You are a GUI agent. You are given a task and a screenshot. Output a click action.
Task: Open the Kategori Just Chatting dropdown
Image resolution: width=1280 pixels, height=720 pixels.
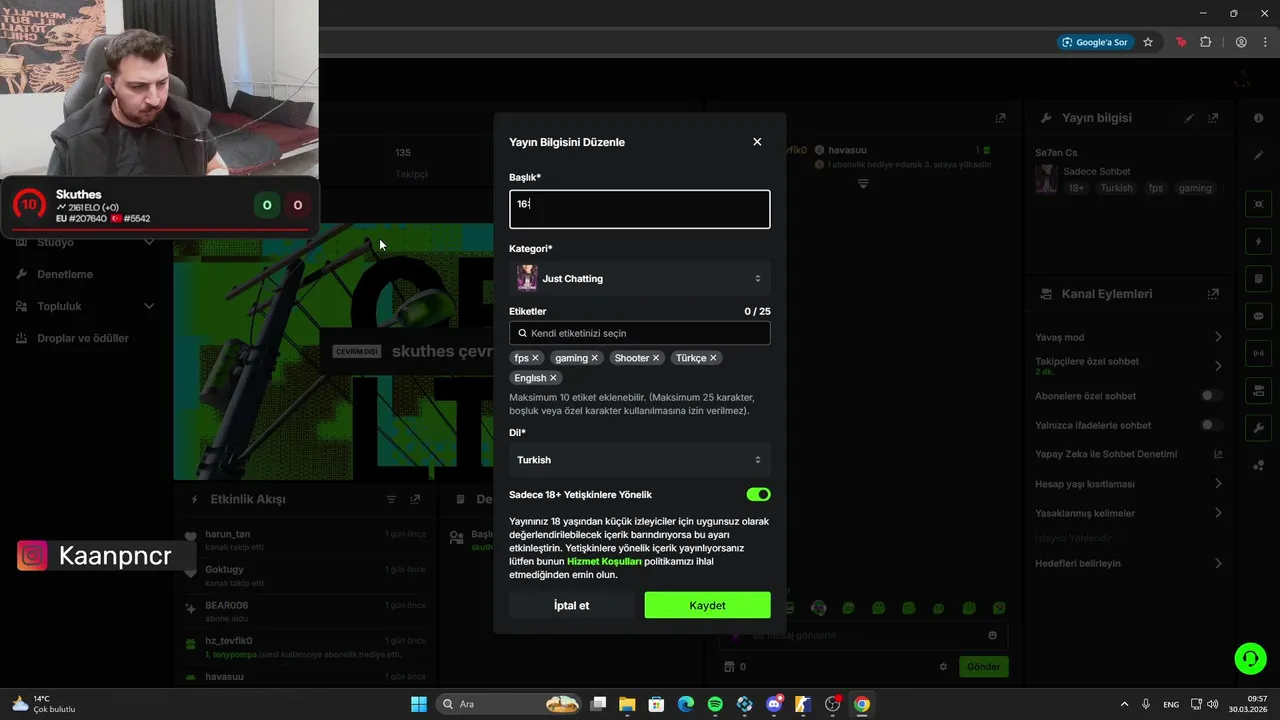640,279
